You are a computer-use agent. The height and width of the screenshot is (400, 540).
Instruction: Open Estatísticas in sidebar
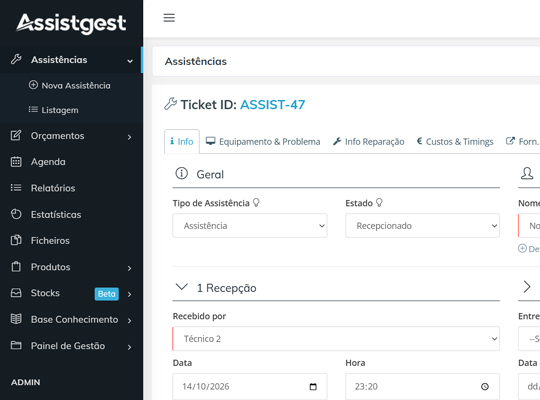56,215
